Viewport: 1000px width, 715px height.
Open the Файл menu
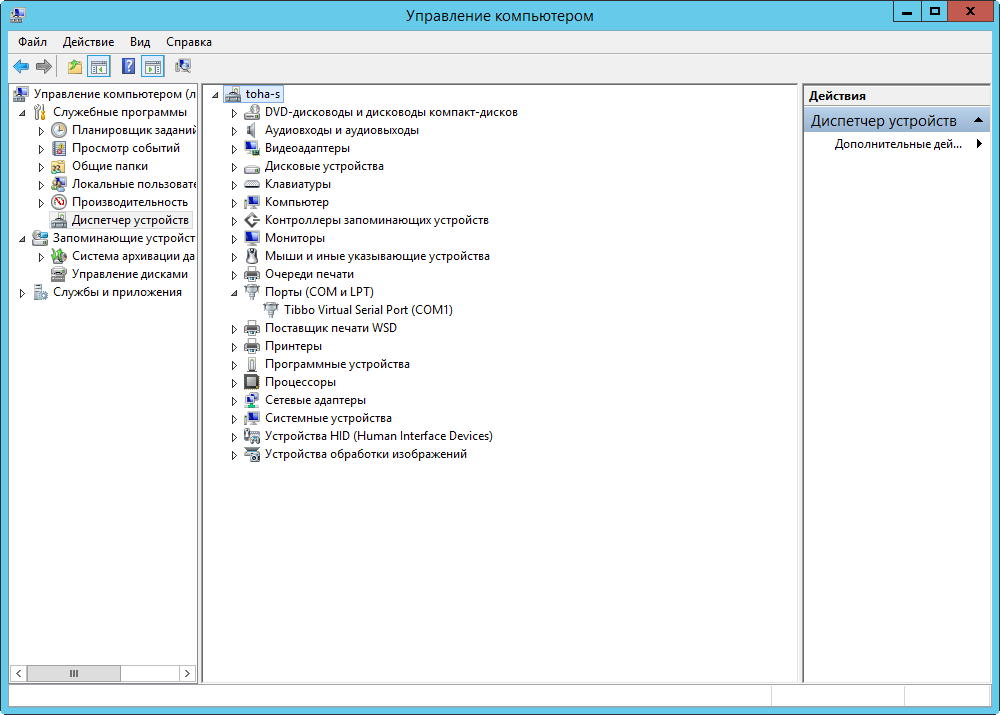pyautogui.click(x=32, y=42)
